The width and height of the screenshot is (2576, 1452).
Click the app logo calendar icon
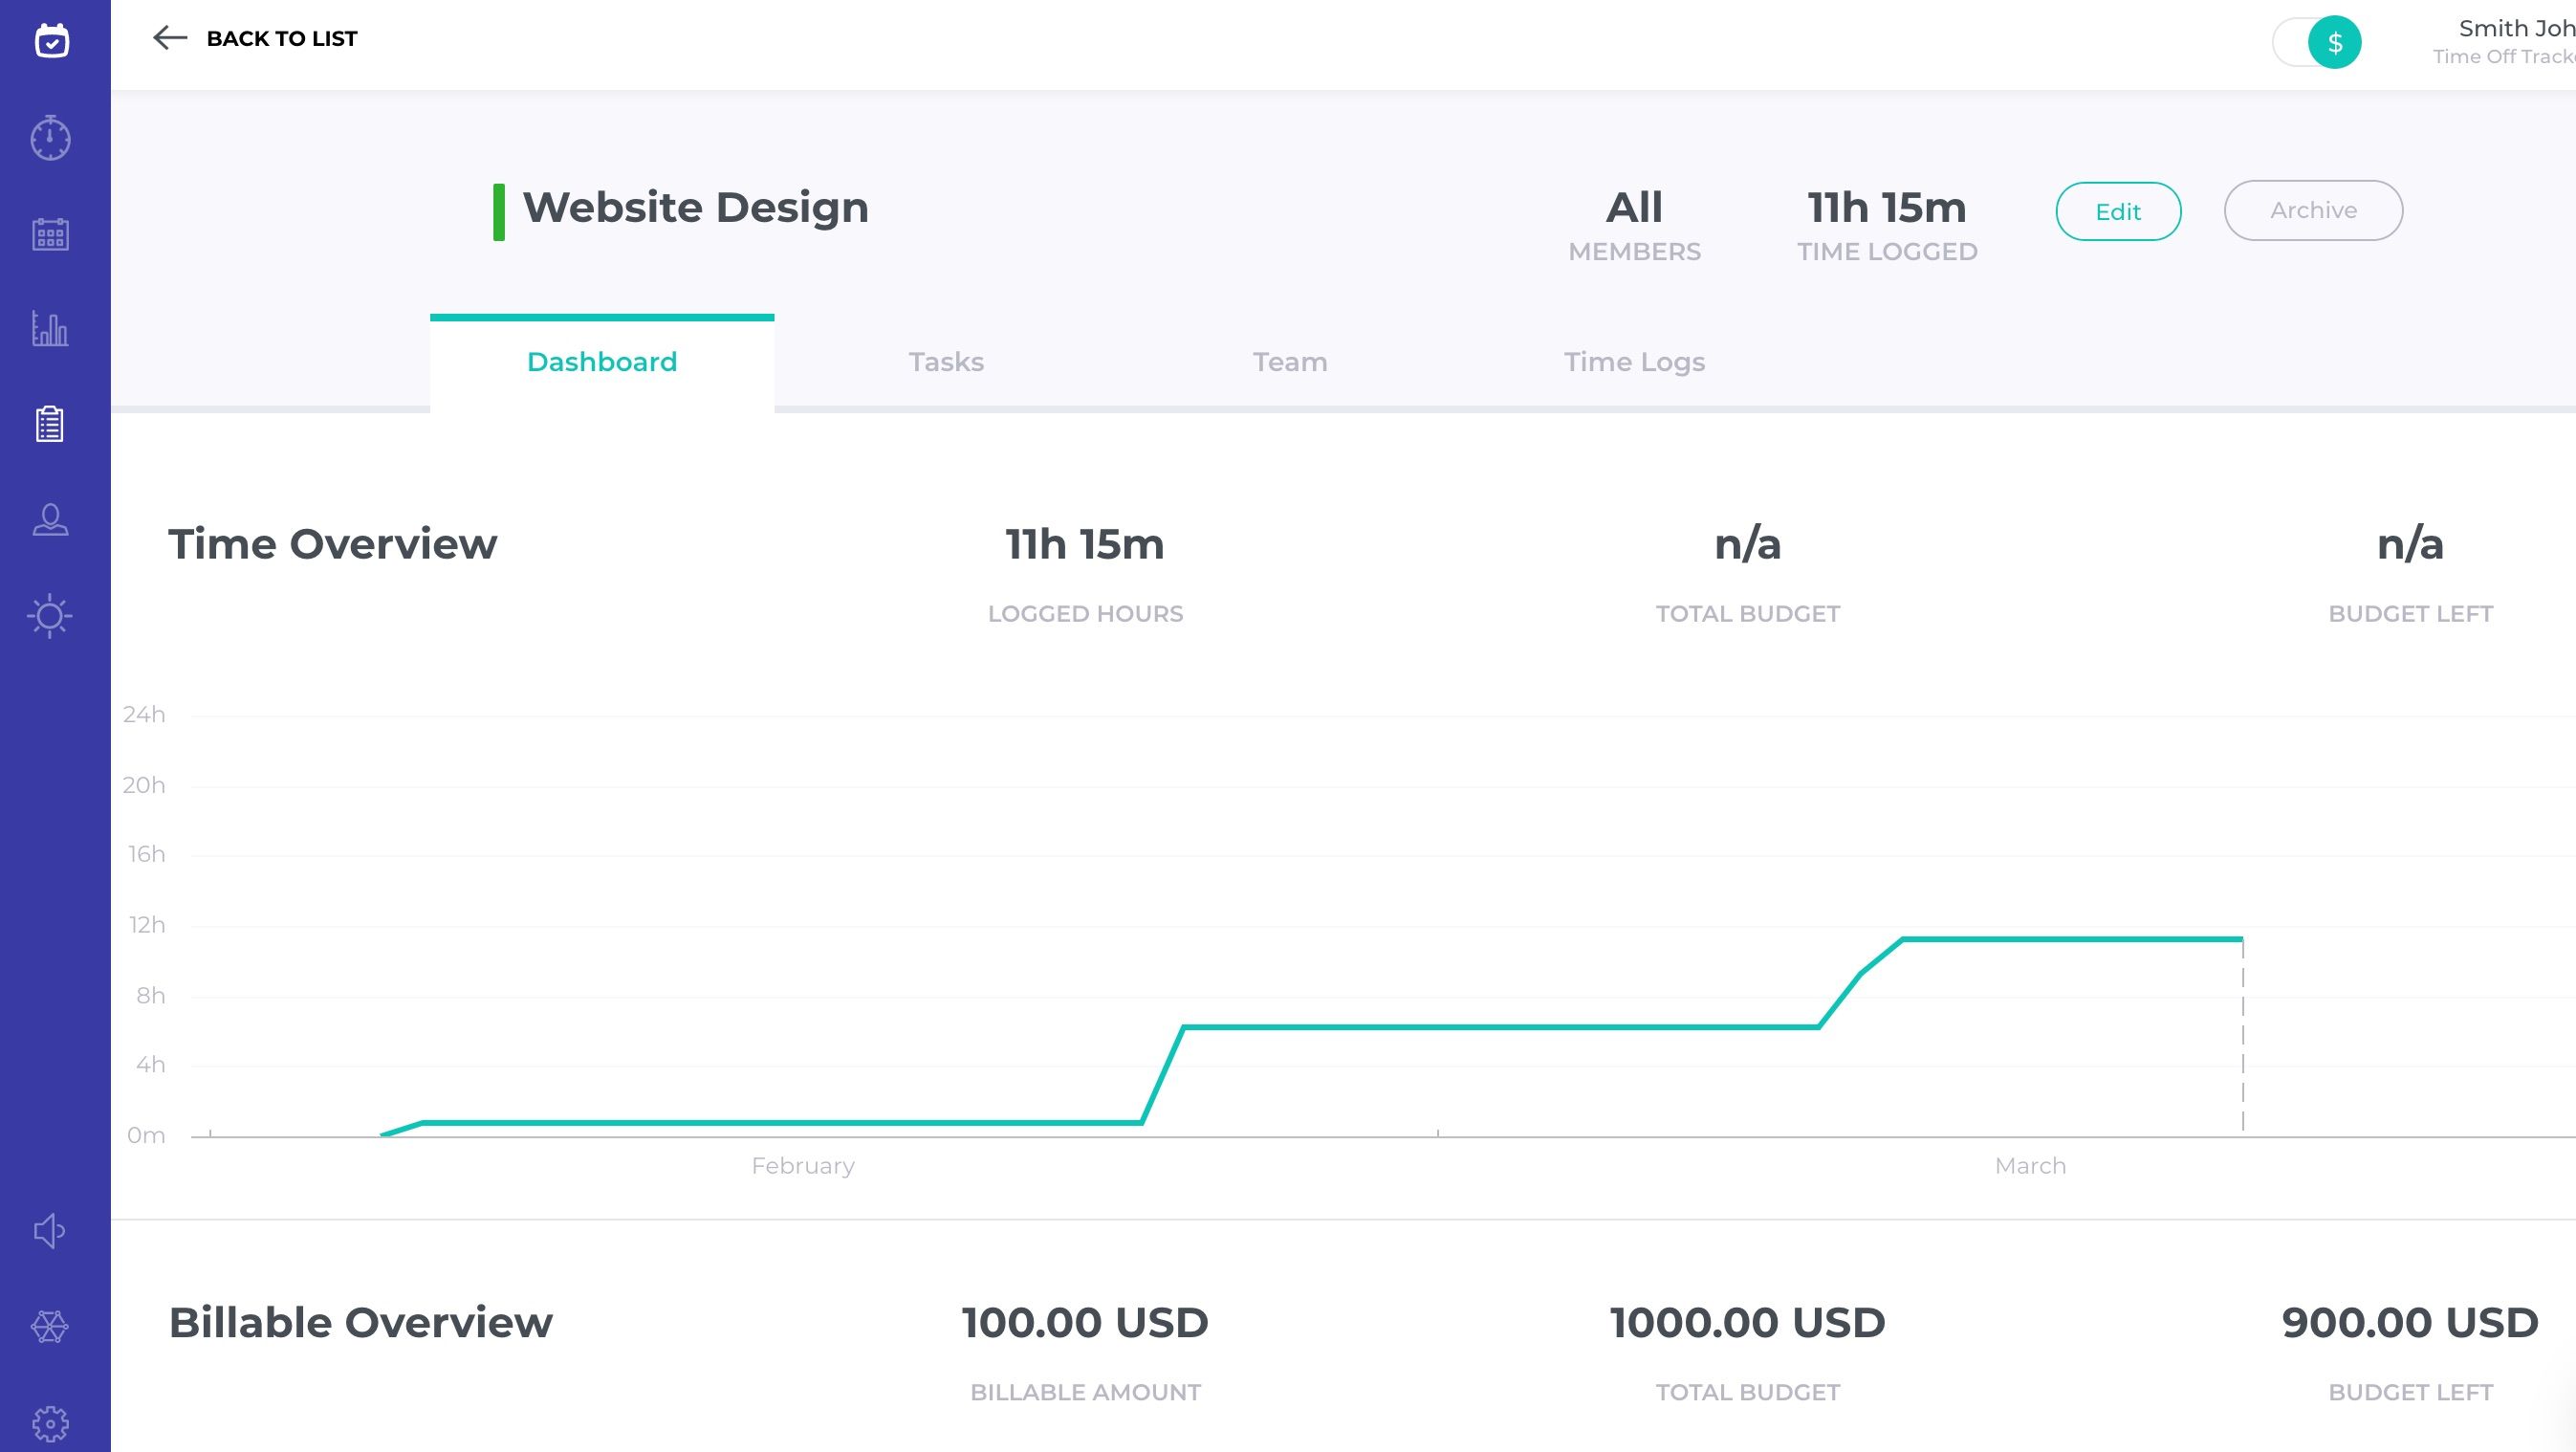point(51,41)
